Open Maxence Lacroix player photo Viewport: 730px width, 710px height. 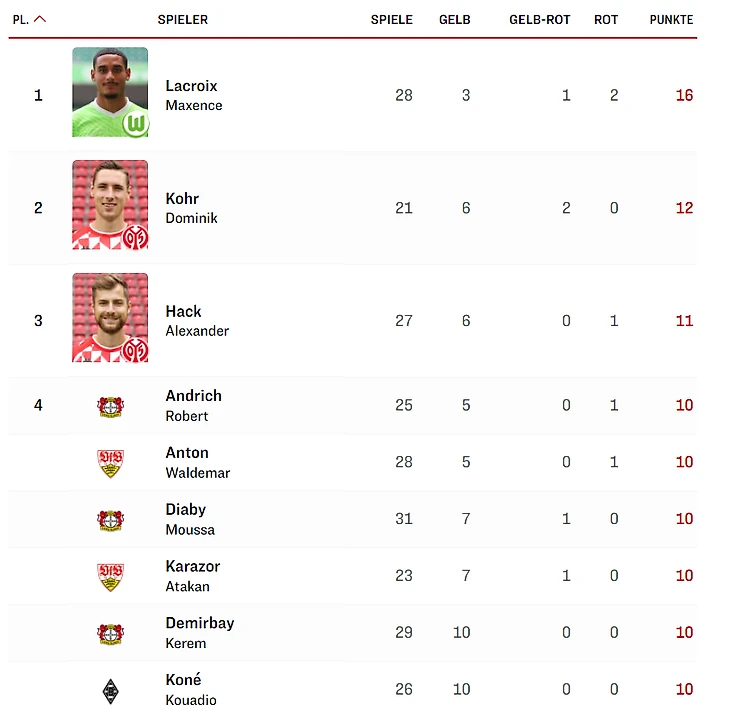pyautogui.click(x=110, y=92)
